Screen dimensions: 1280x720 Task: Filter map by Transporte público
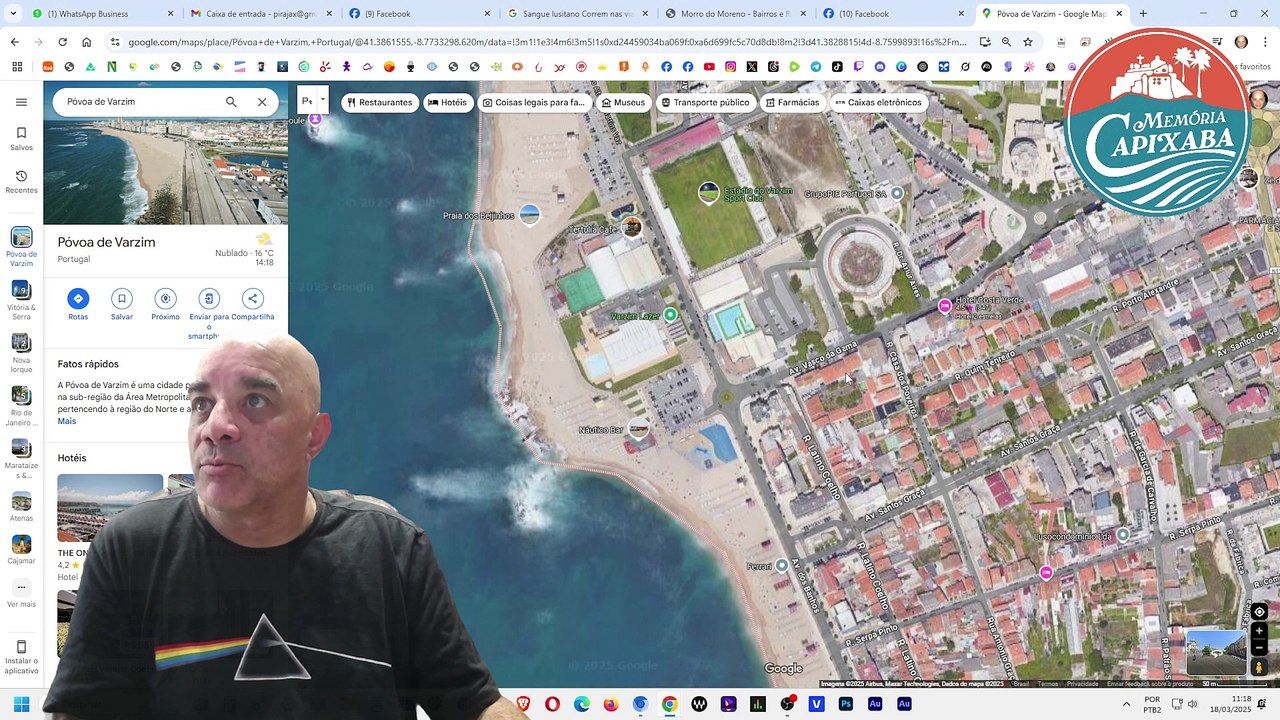[x=705, y=102]
